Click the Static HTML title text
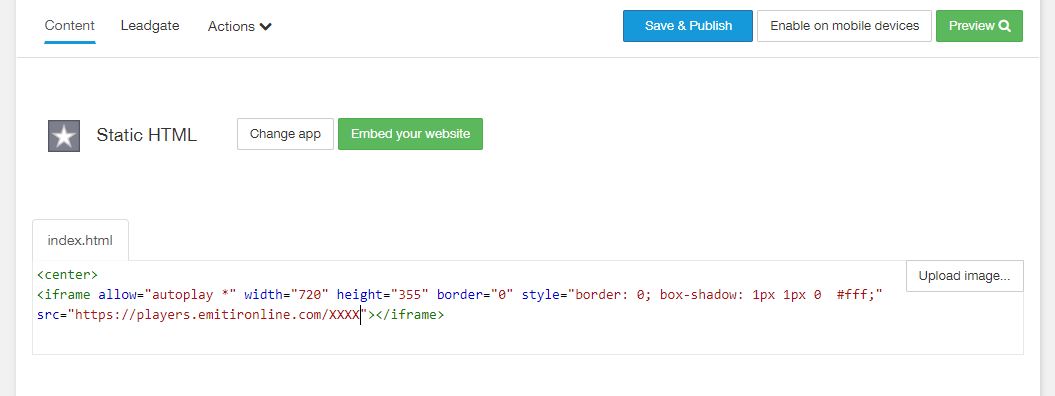Viewport: 1055px width, 396px height. click(x=147, y=135)
